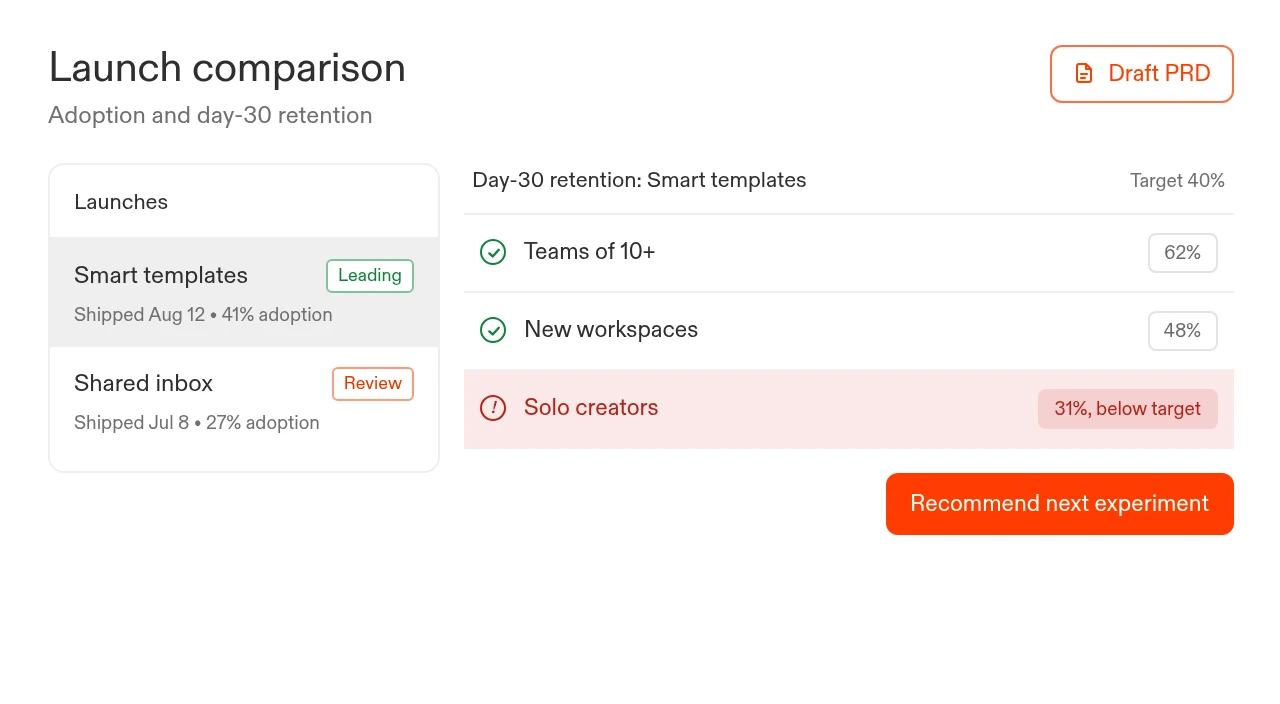This screenshot has height=704, width=1280.
Task: Click the Launches panel heading
Action: click(121, 202)
